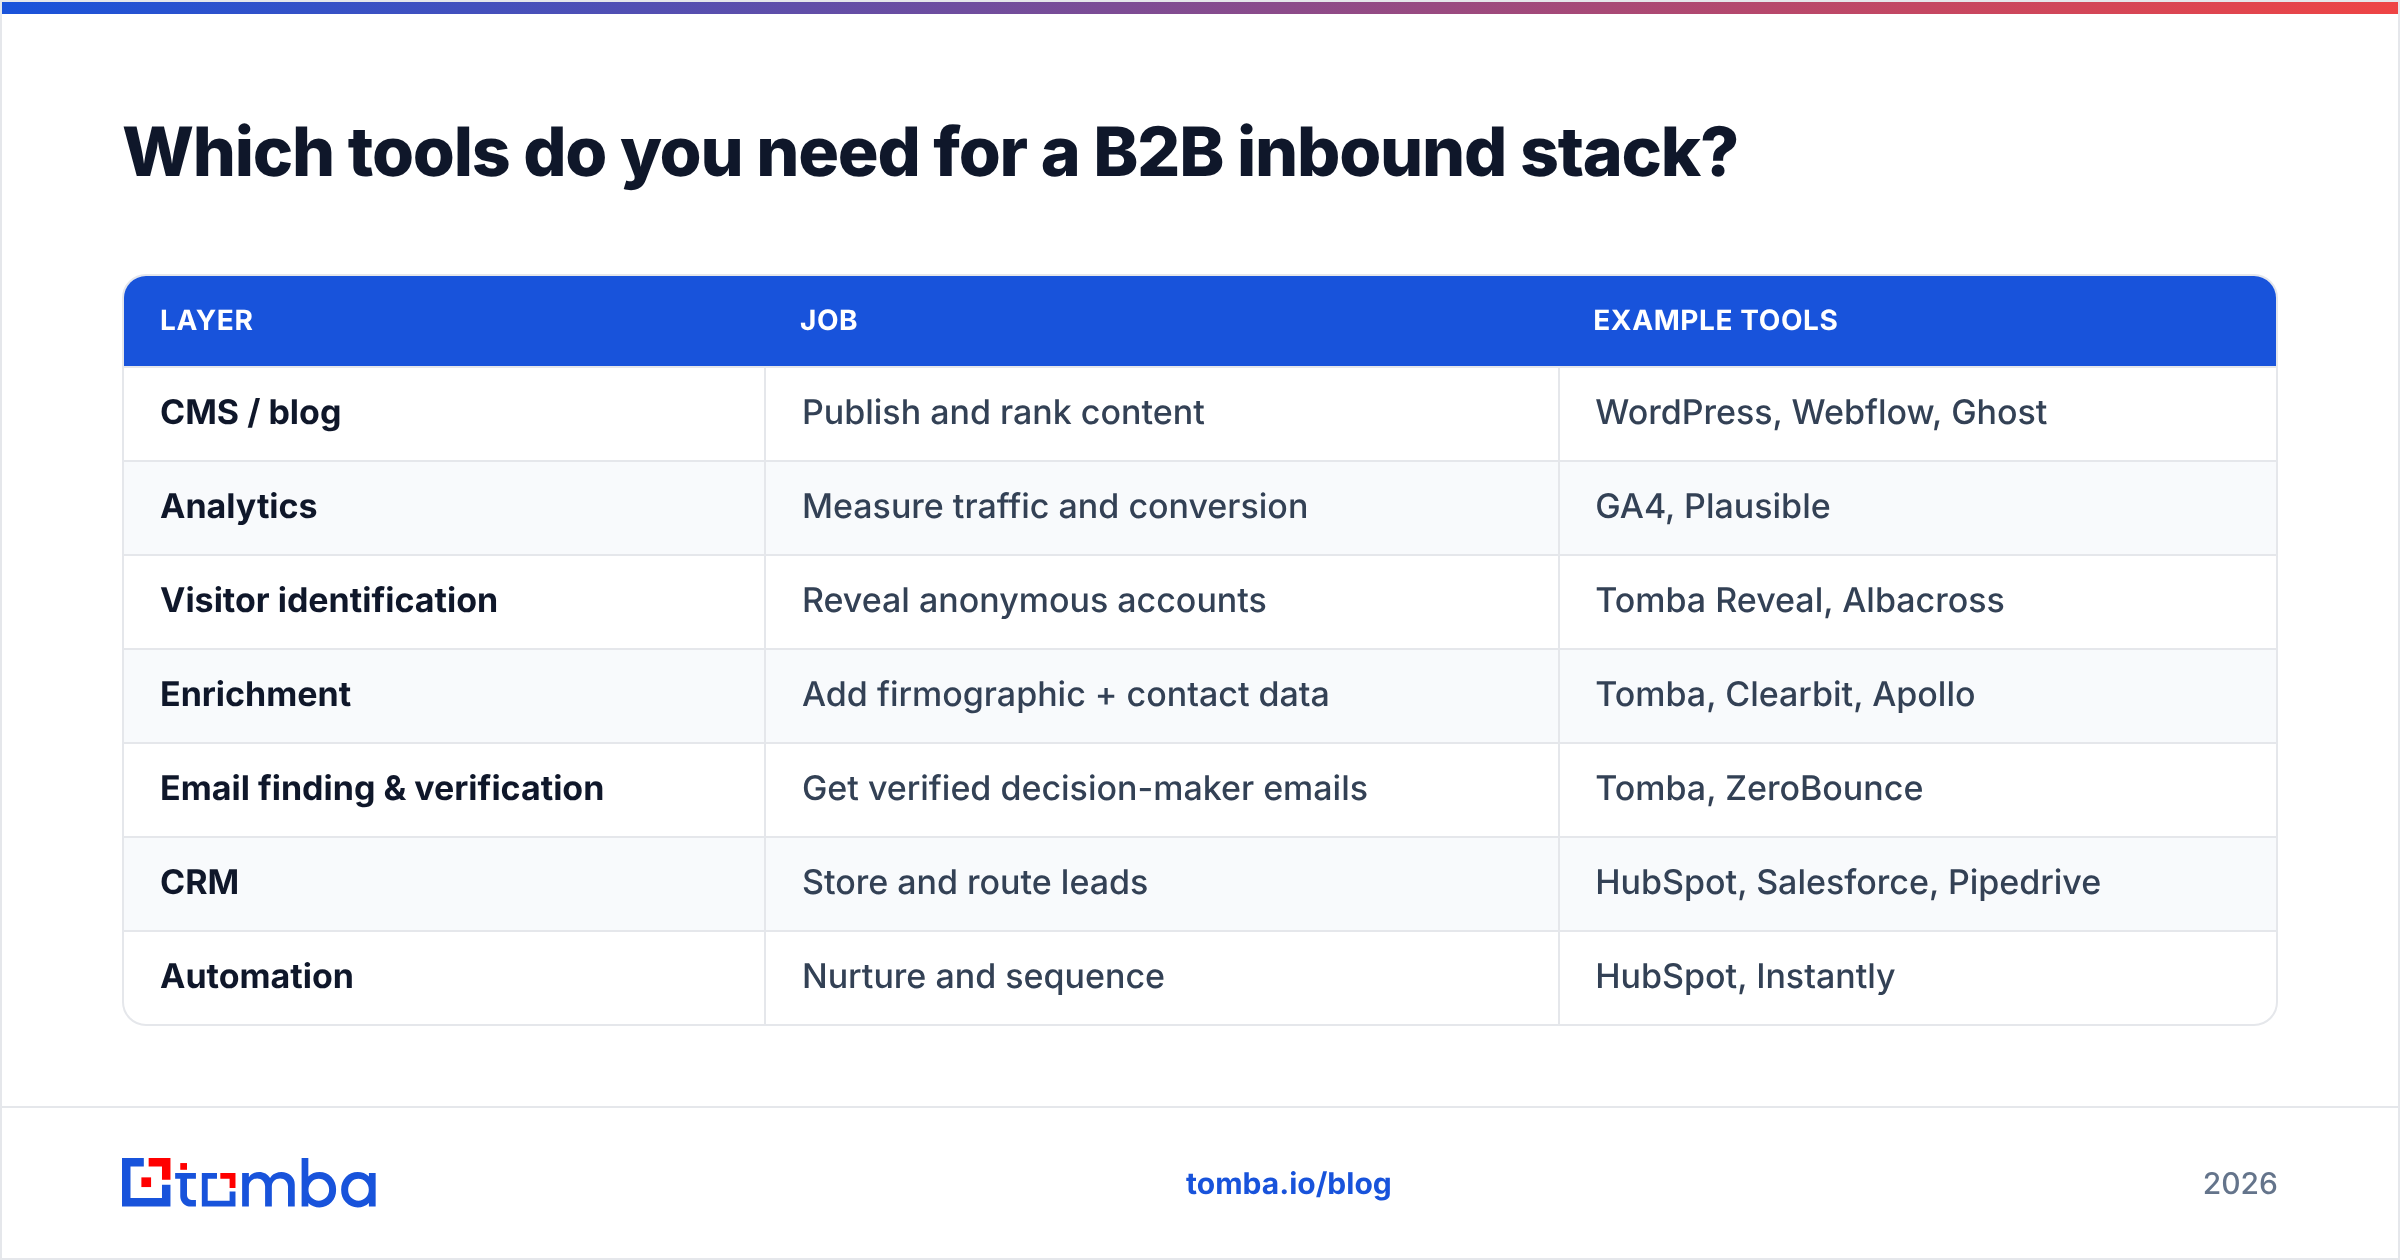Select the 'CMS / blog' row label
Screen dimensions: 2400x1260
point(251,413)
